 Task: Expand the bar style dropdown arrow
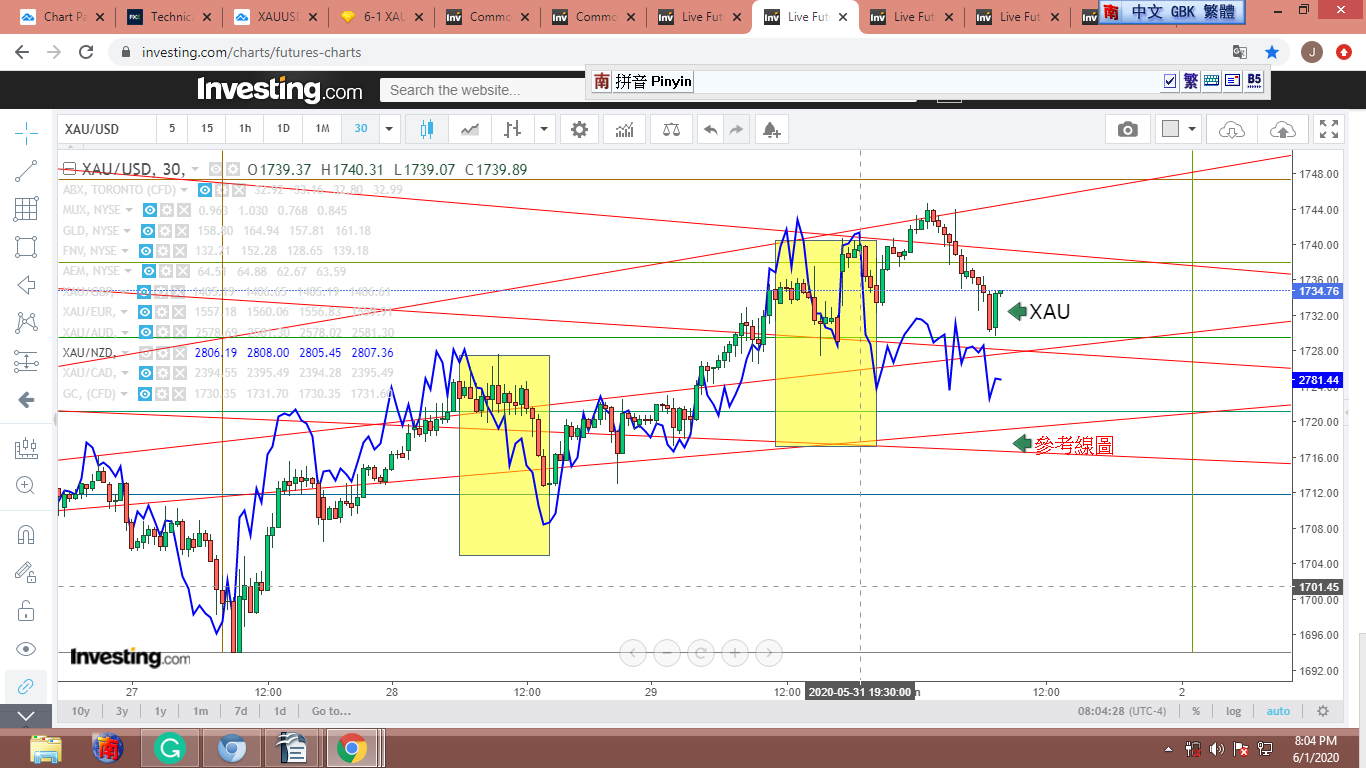pyautogui.click(x=543, y=129)
